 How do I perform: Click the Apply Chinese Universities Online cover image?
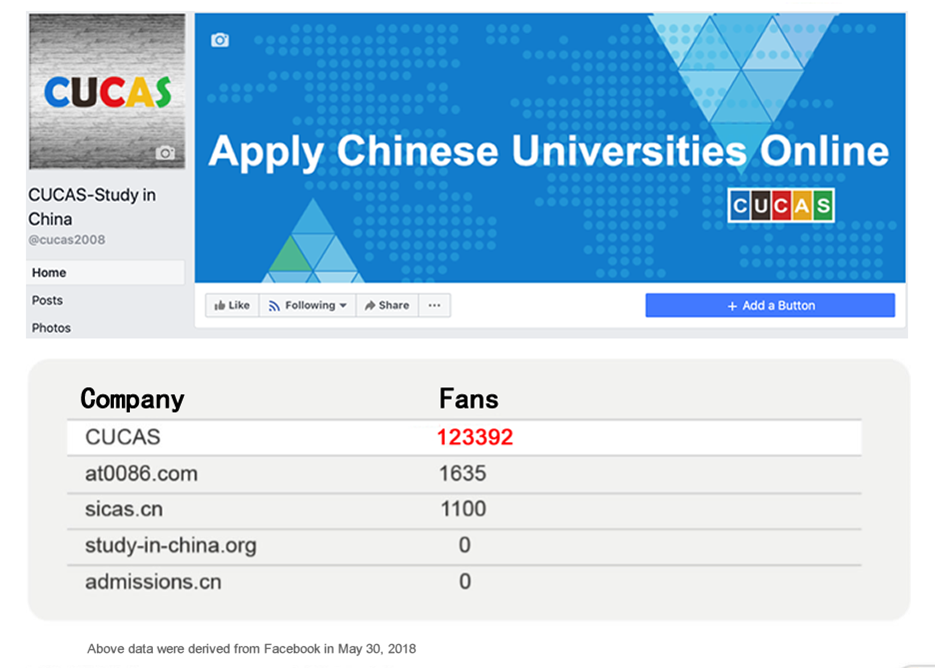click(x=550, y=148)
